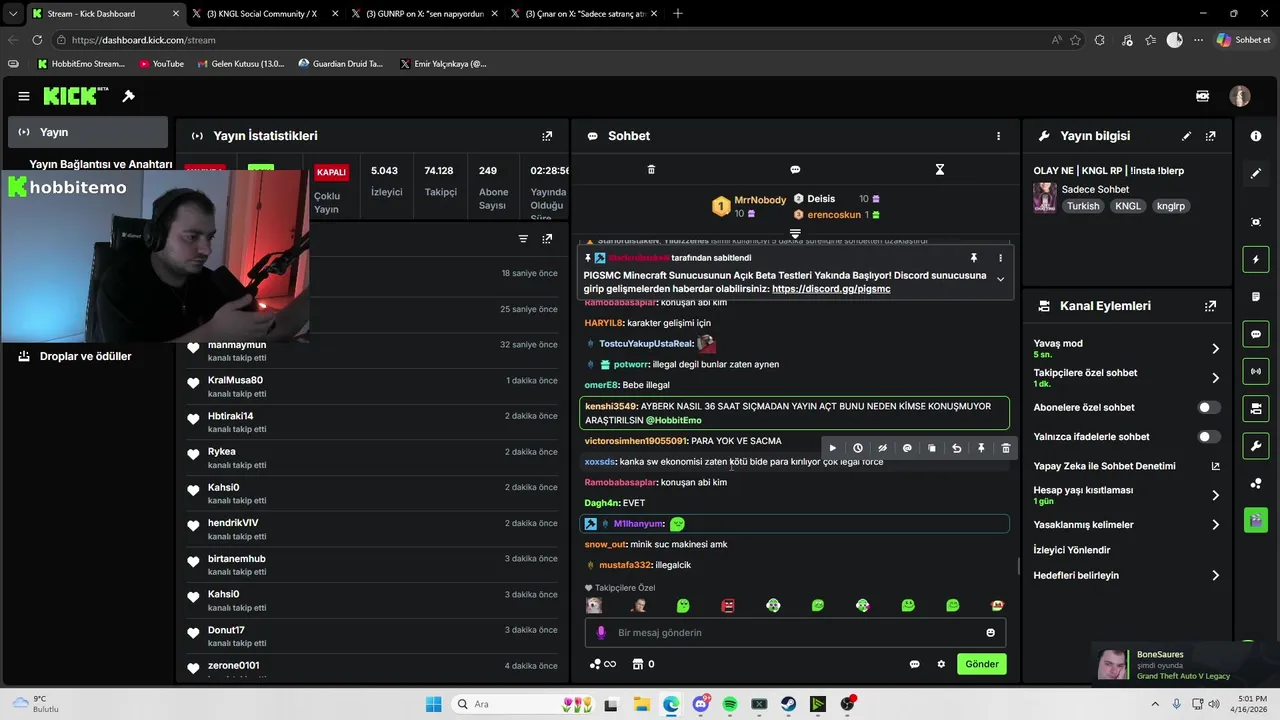Click İzleyici Yönlendir

1072,550
